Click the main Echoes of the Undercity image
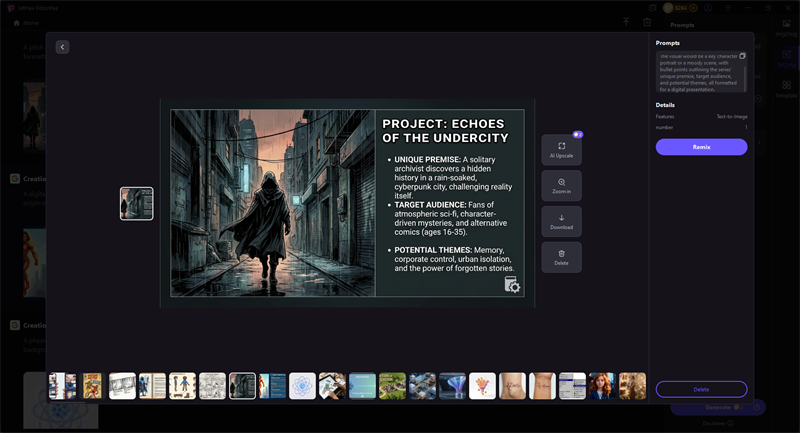800x433 pixels. click(x=347, y=203)
